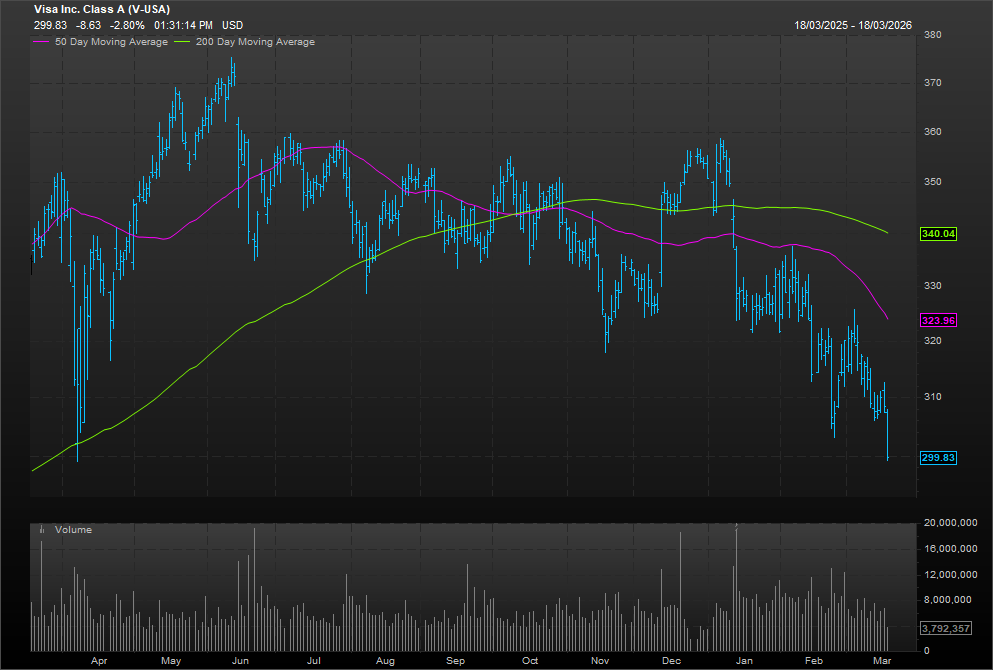The height and width of the screenshot is (670, 993).
Task: Click the 16,000,000 volume axis label
Action: (x=950, y=548)
